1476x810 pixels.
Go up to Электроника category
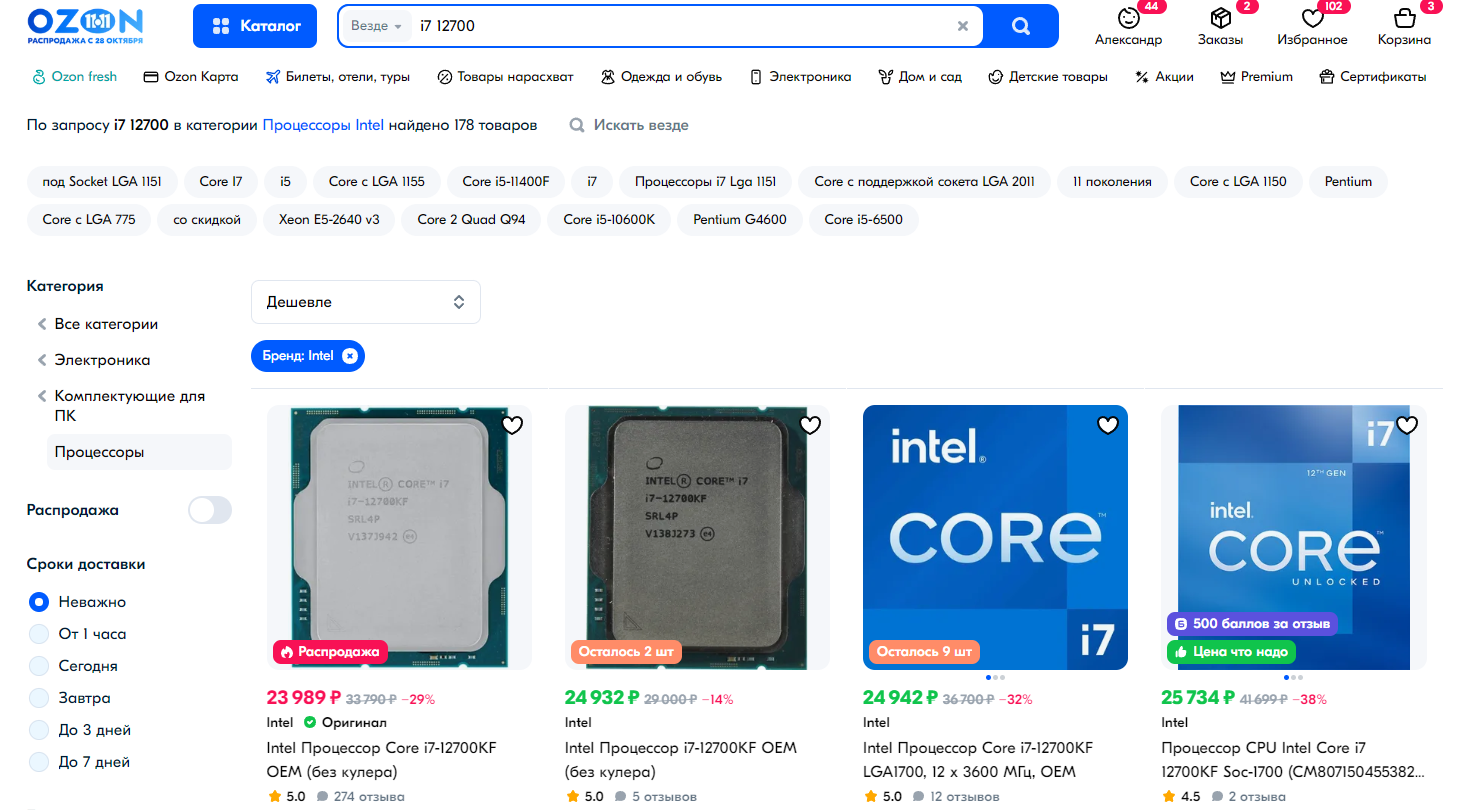point(102,360)
